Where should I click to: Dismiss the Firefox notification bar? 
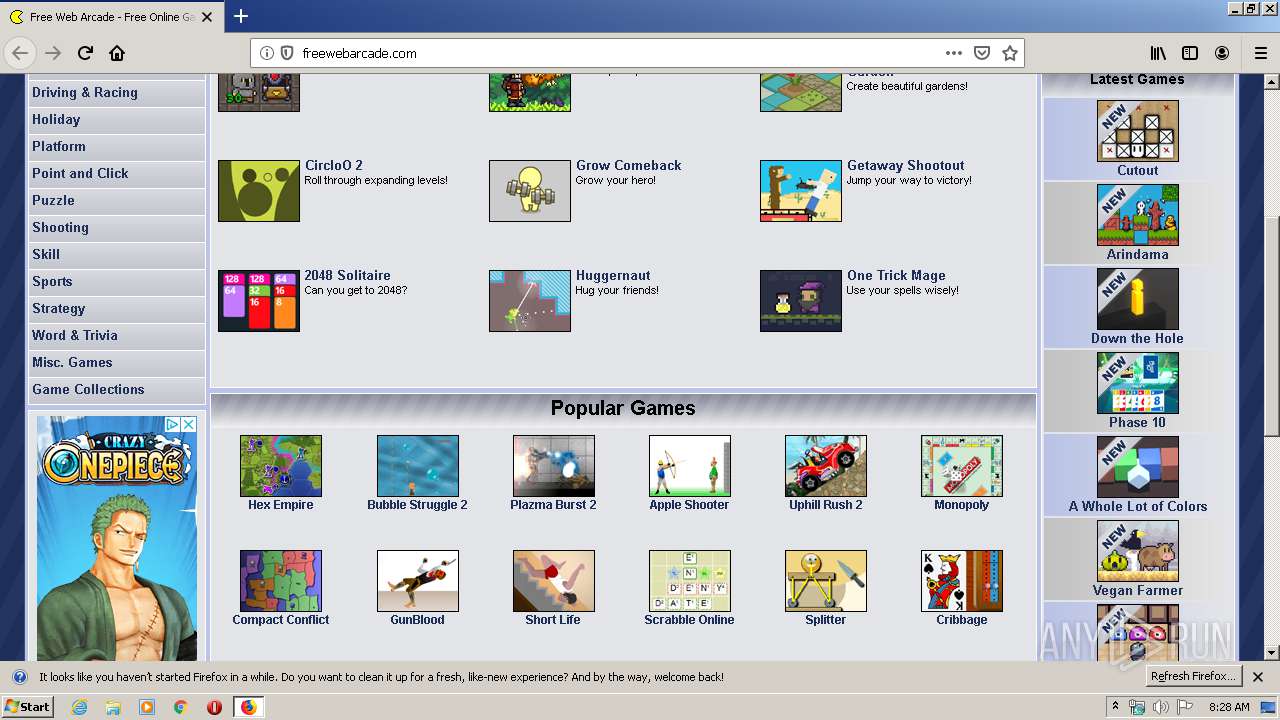point(1259,677)
